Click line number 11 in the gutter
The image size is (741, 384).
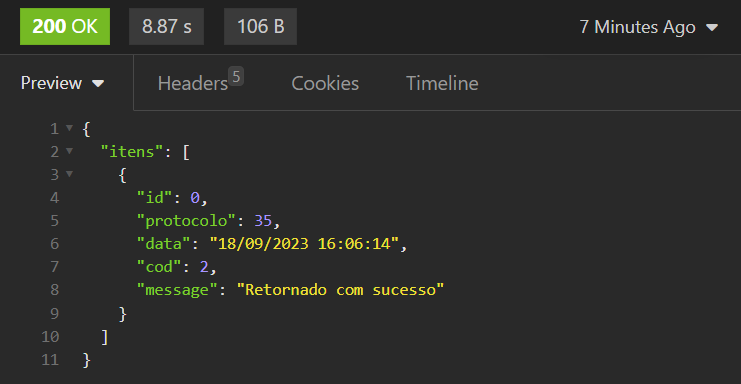point(50,360)
